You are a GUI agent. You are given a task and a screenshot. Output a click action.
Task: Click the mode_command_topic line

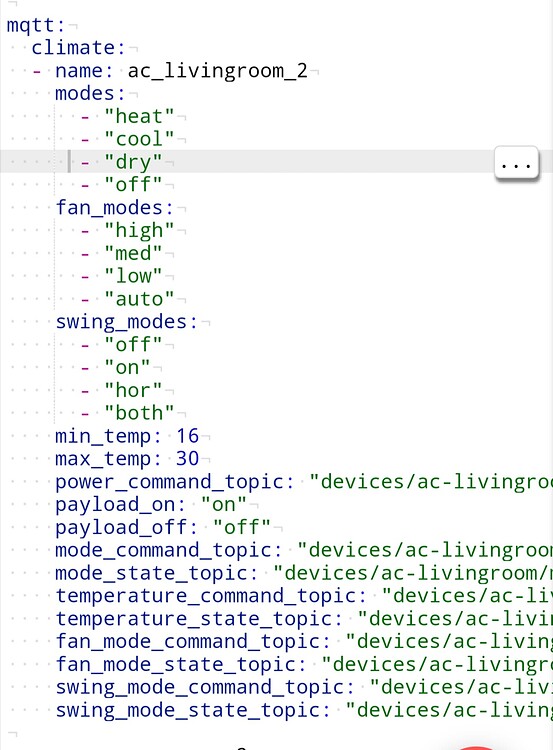(304, 550)
